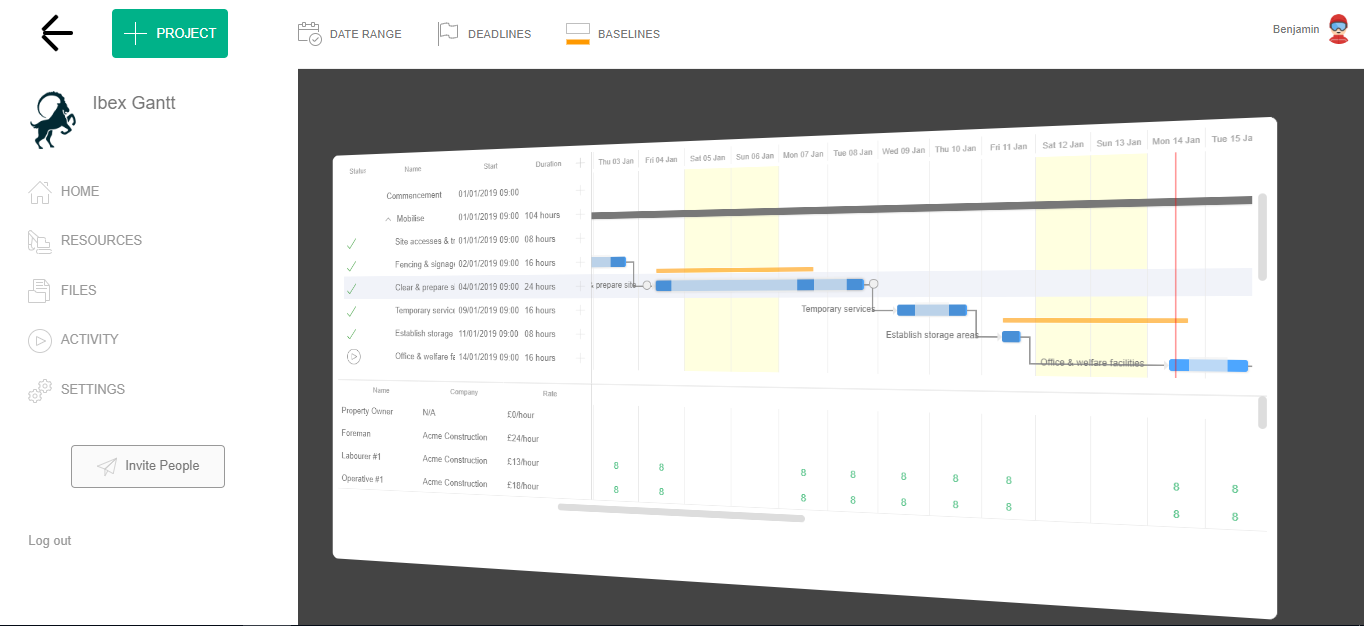Click the Duration column header
This screenshot has height=626, width=1364.
(x=548, y=164)
